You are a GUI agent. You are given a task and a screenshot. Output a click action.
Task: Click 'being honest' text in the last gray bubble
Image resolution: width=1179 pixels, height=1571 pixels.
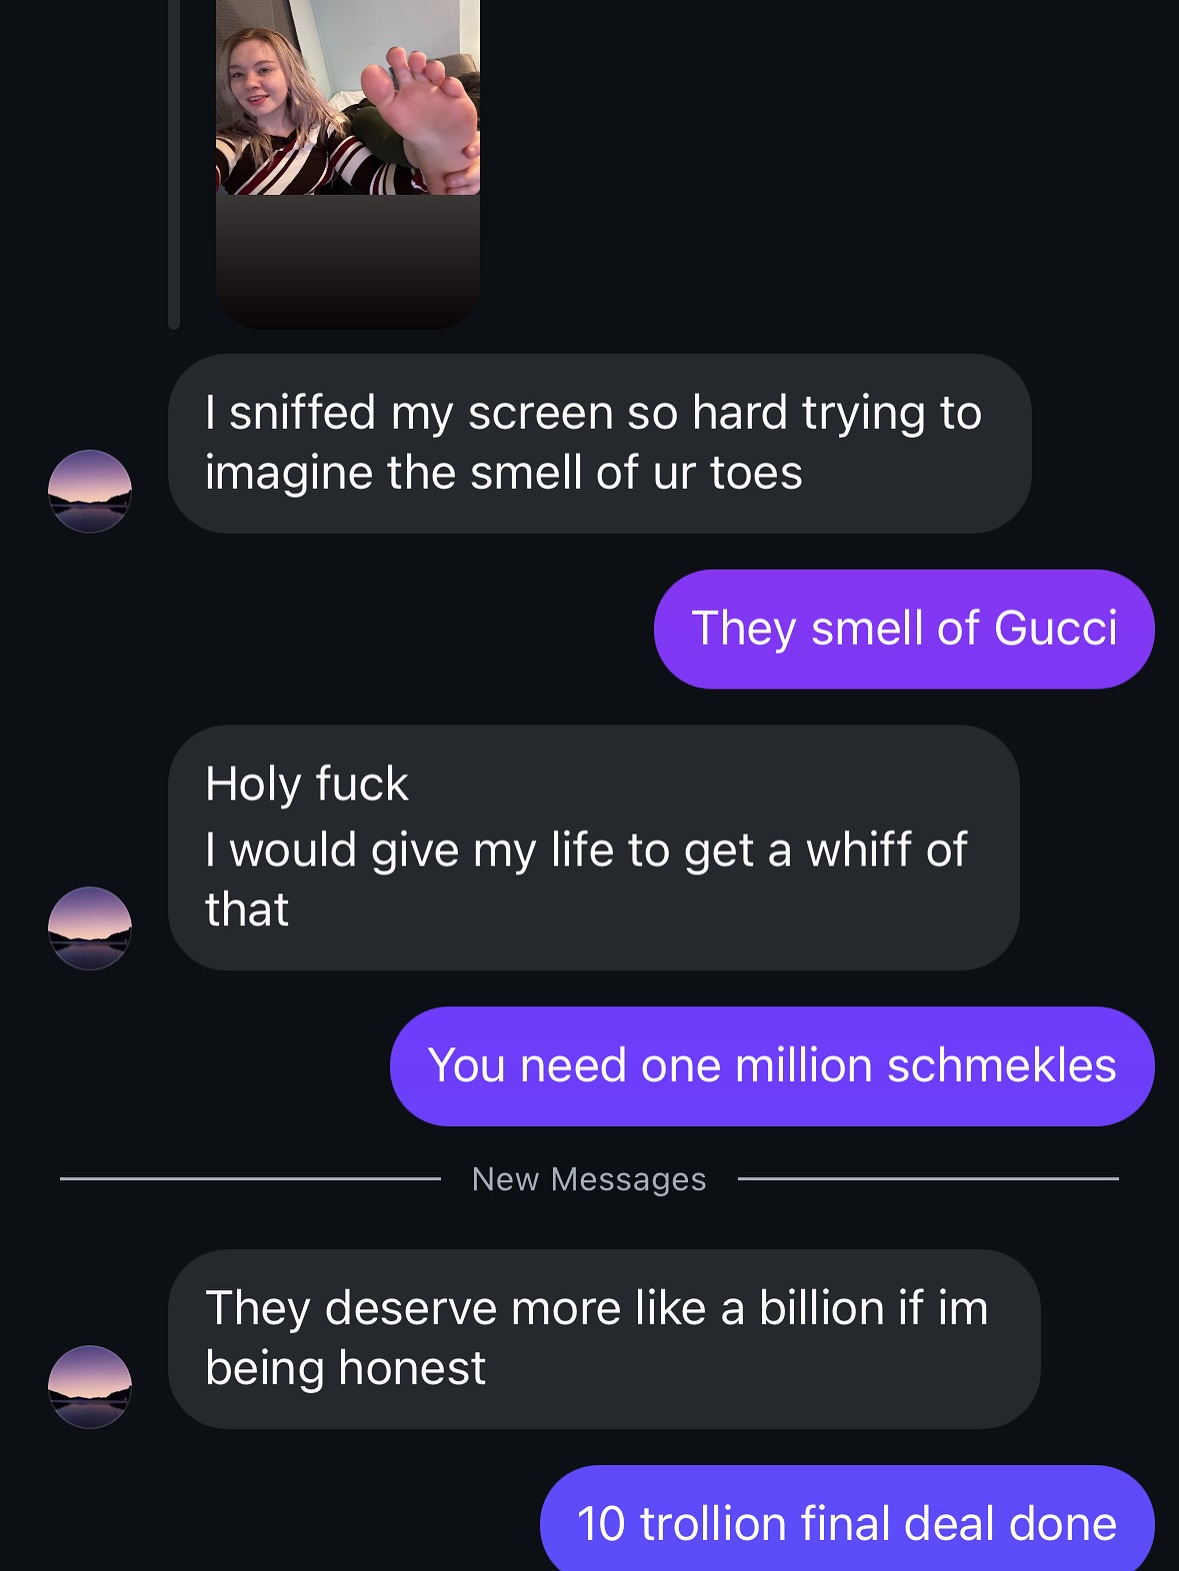[345, 1368]
